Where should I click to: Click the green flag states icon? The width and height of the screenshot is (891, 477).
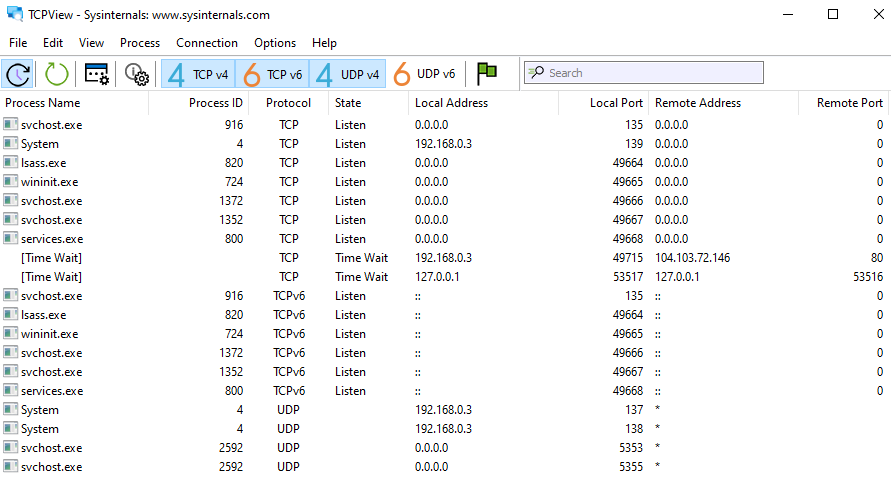[487, 73]
